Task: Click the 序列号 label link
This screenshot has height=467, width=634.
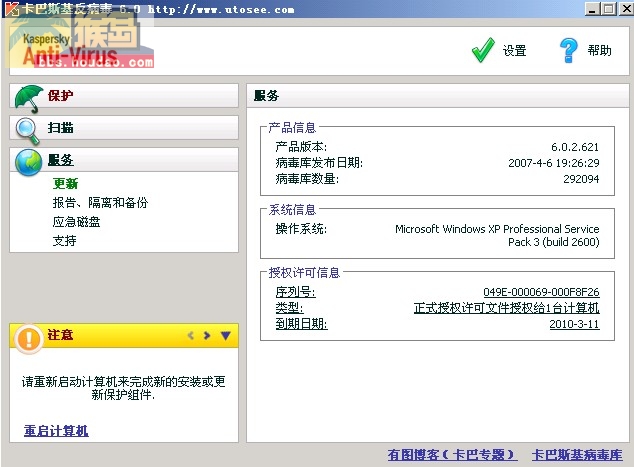Action: [296, 292]
